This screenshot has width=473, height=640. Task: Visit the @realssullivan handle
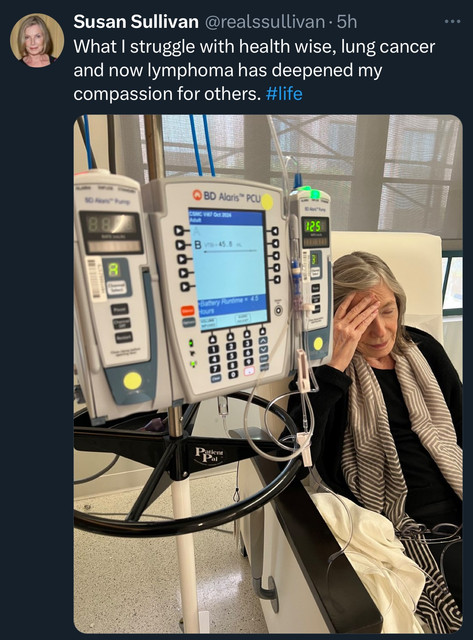(264, 22)
